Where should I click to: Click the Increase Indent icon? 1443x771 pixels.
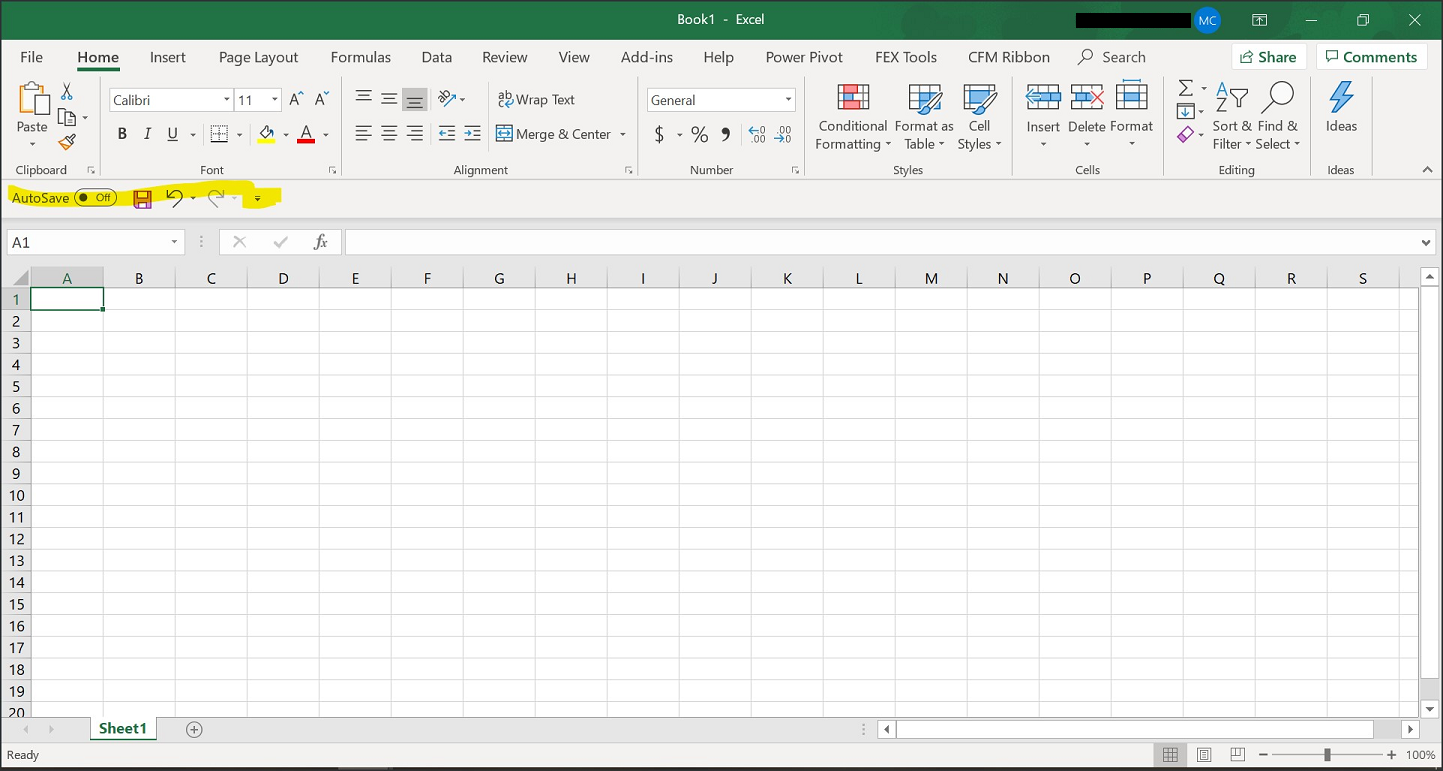click(473, 134)
